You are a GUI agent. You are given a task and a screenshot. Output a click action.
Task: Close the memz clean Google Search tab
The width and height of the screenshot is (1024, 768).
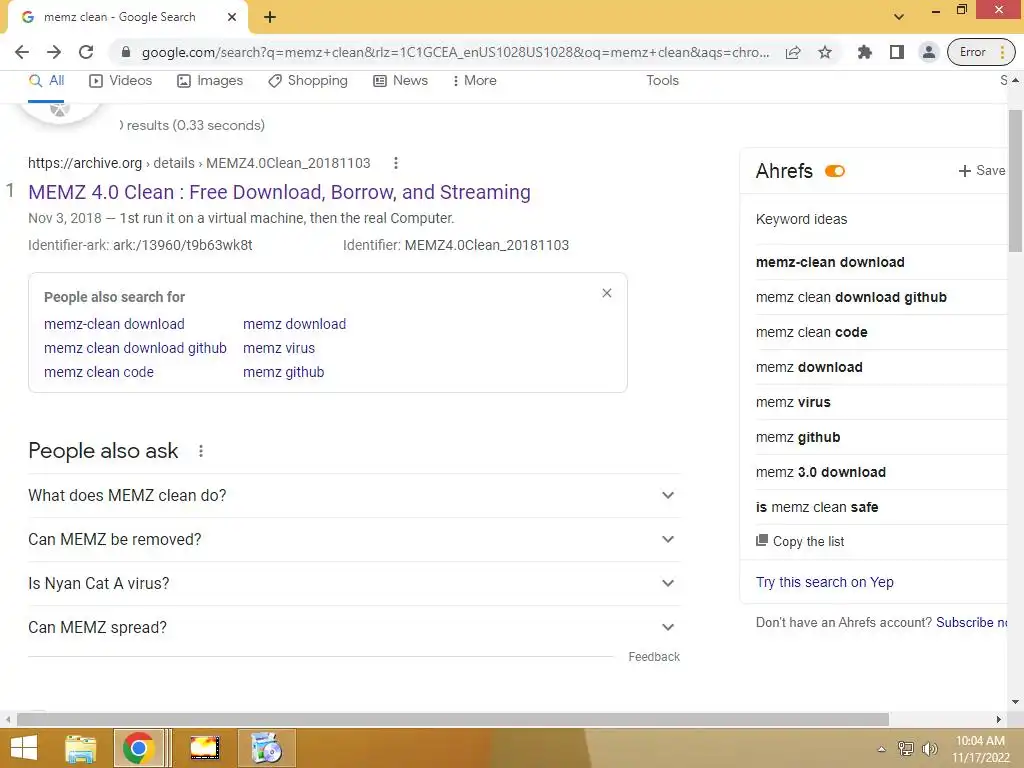click(x=232, y=18)
